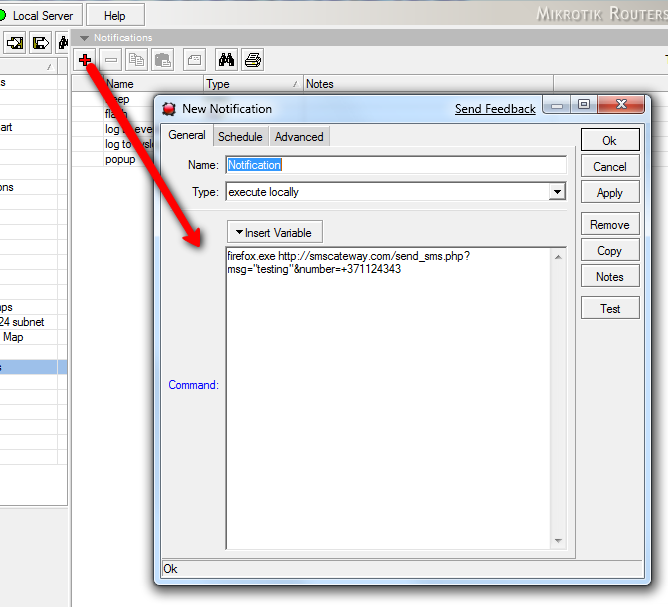
Task: Sort by the Type column header
Action: coord(253,83)
